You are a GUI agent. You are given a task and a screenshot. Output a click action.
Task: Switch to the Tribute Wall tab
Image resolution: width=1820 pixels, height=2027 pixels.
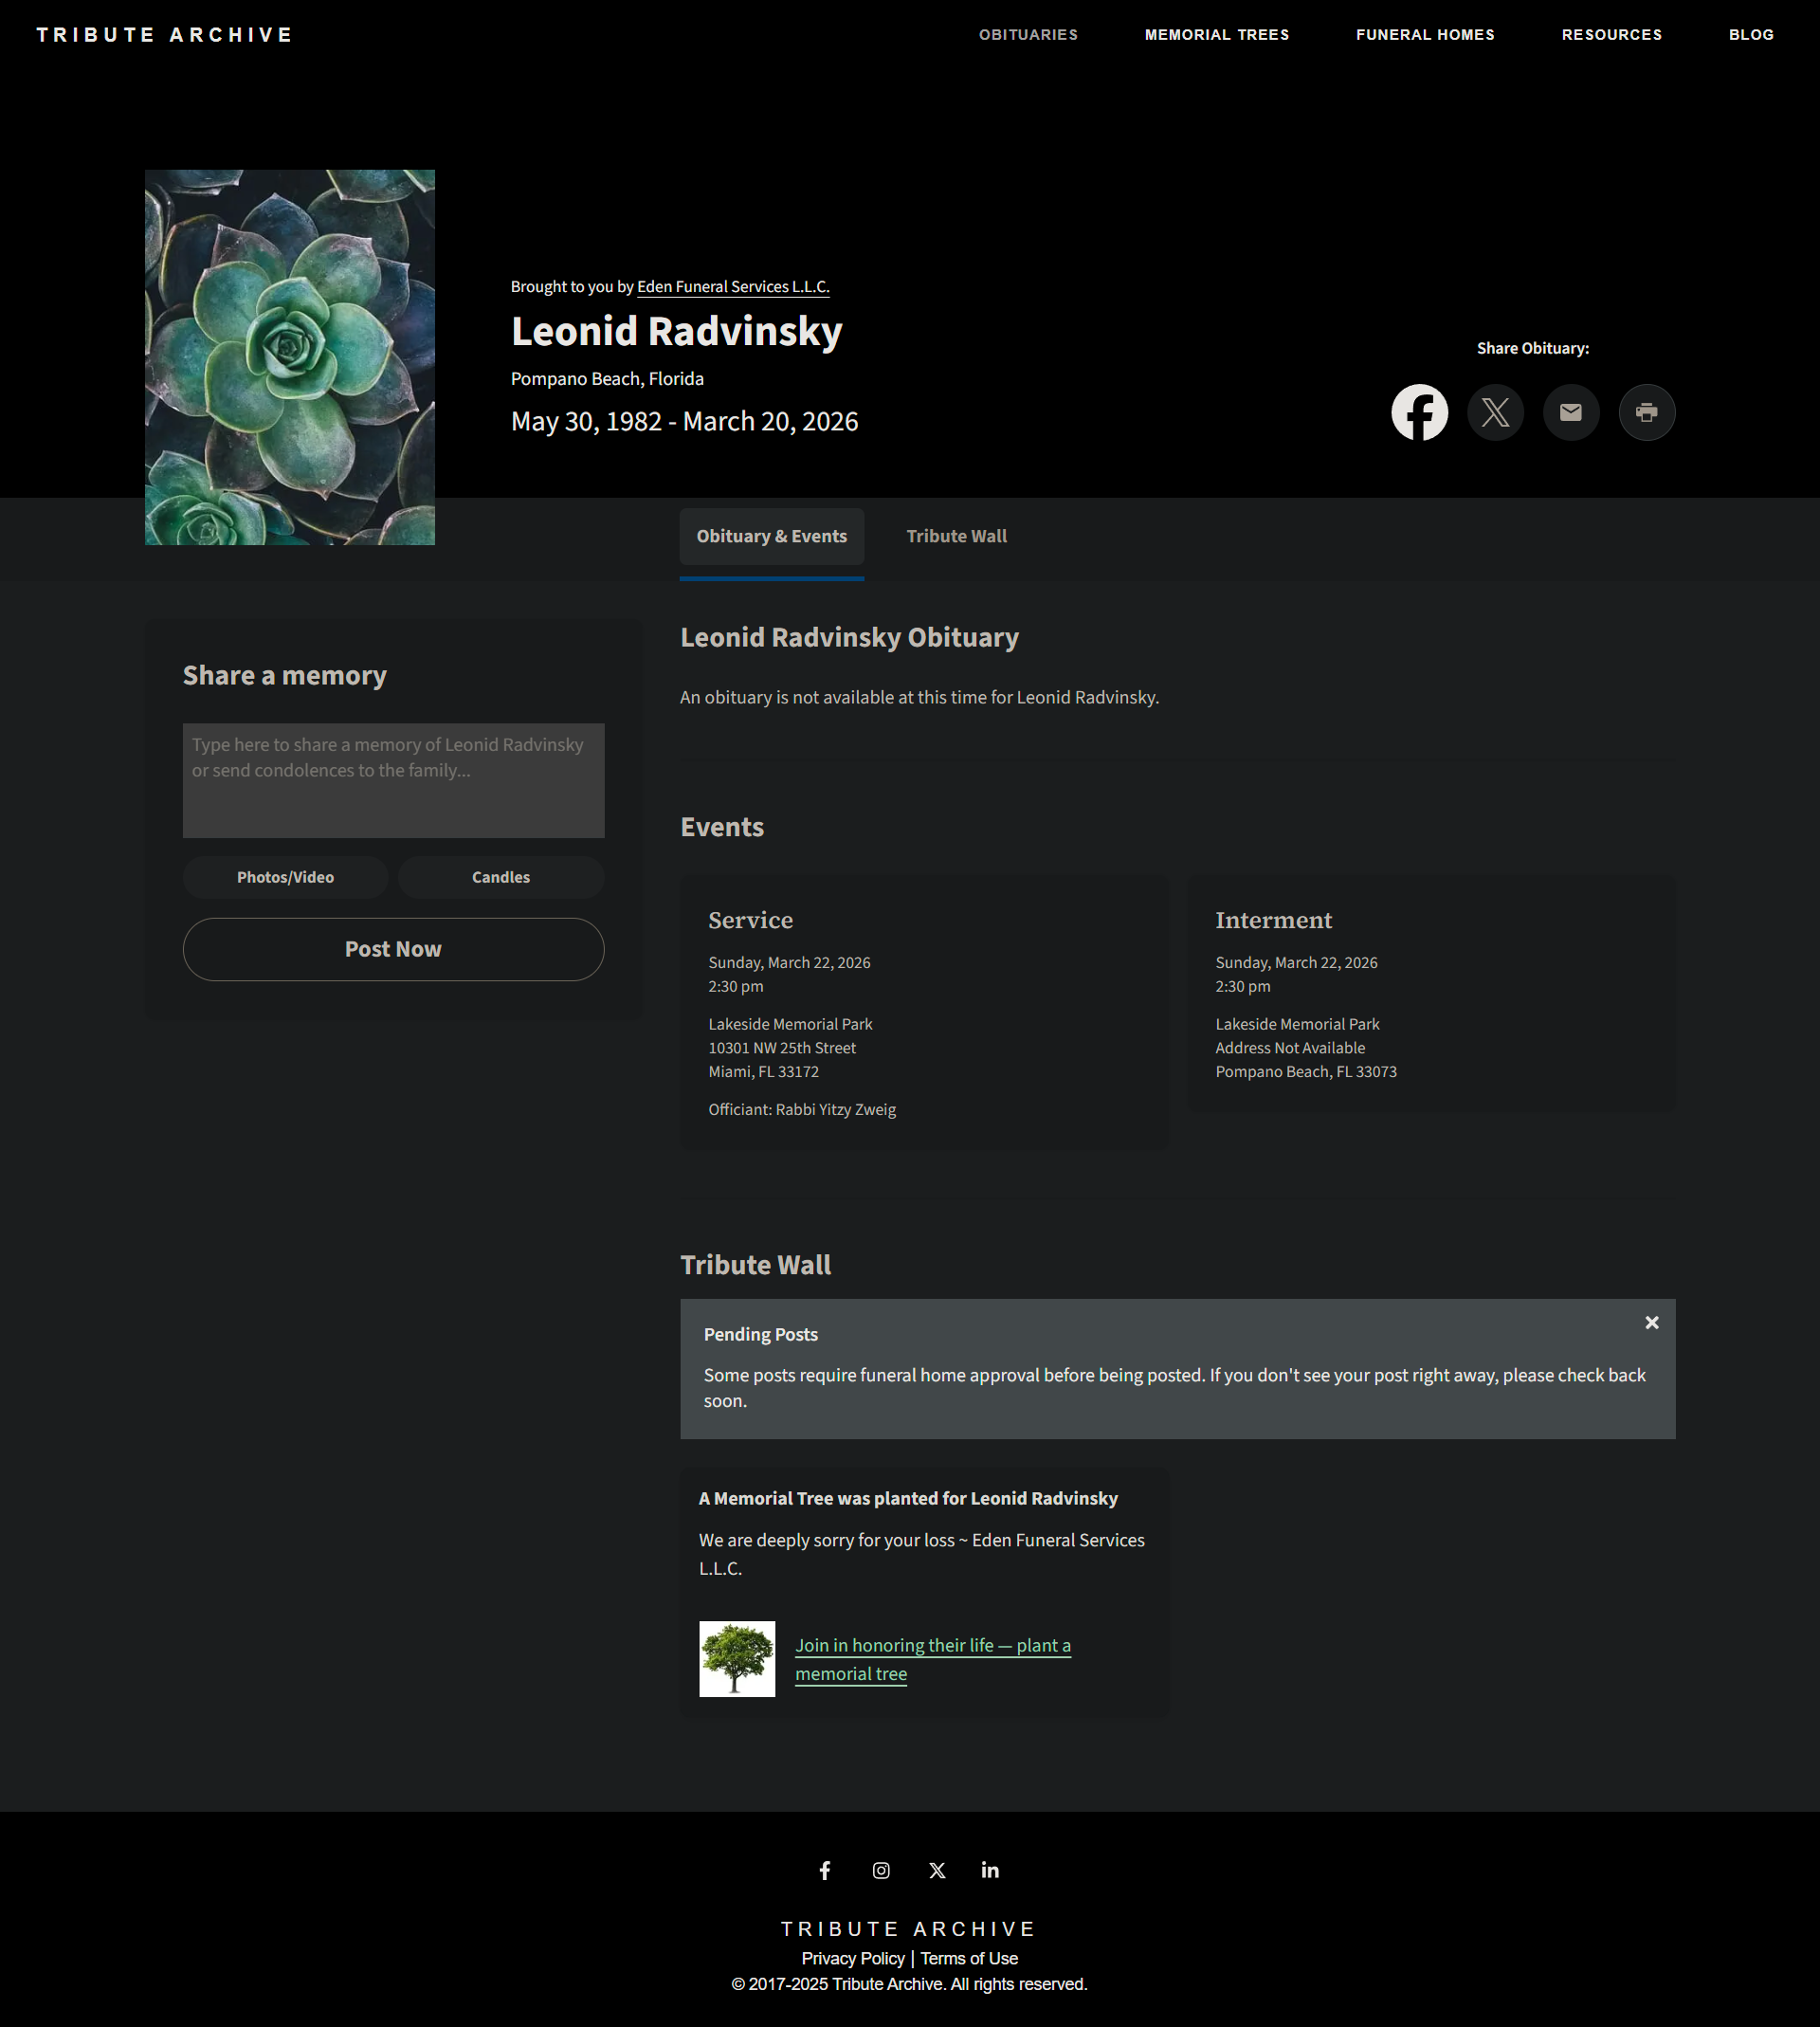click(956, 536)
